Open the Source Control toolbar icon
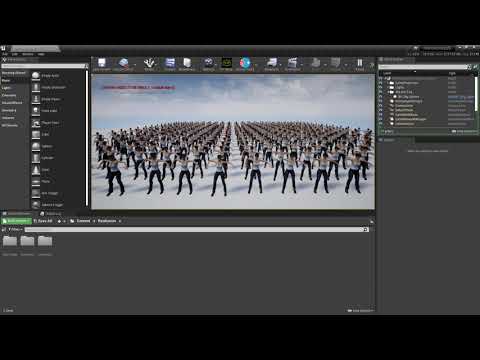The image size is (480, 360). click(x=123, y=64)
